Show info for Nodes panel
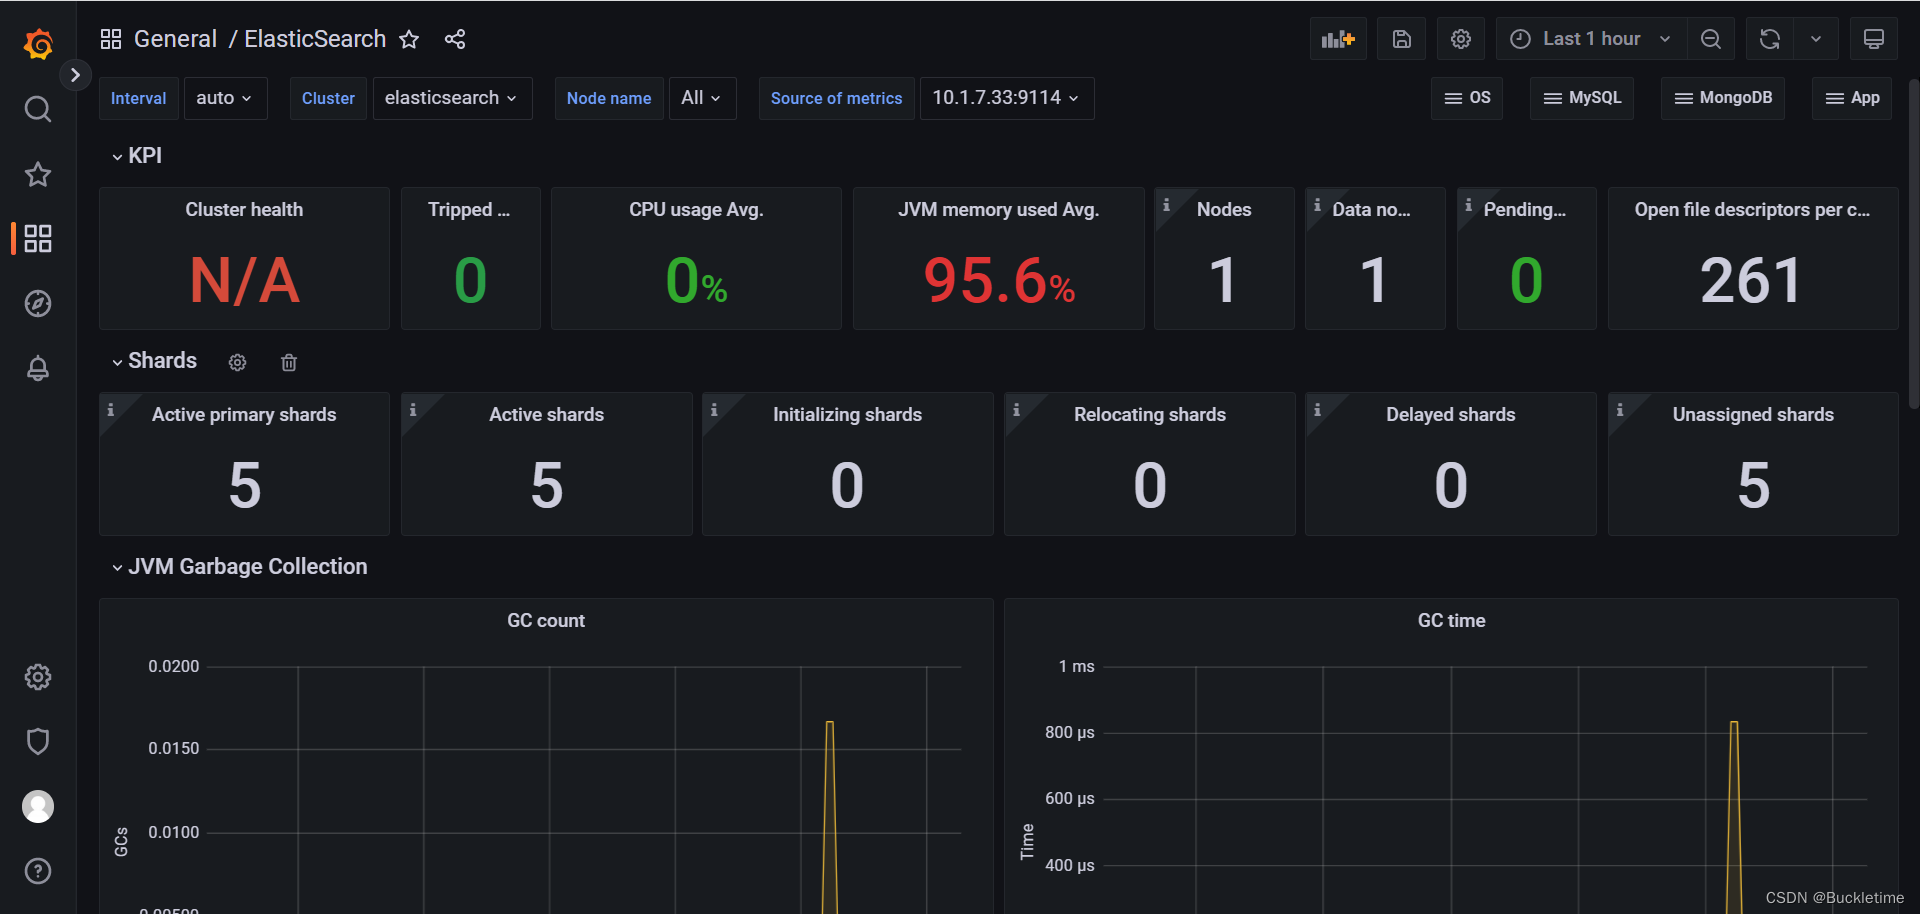The width and height of the screenshot is (1920, 914). coord(1166,204)
